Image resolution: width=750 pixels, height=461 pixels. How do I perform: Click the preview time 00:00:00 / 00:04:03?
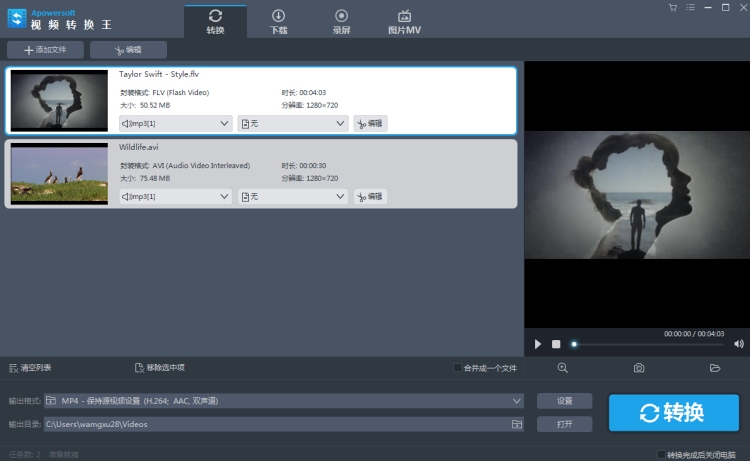pyautogui.click(x=694, y=334)
